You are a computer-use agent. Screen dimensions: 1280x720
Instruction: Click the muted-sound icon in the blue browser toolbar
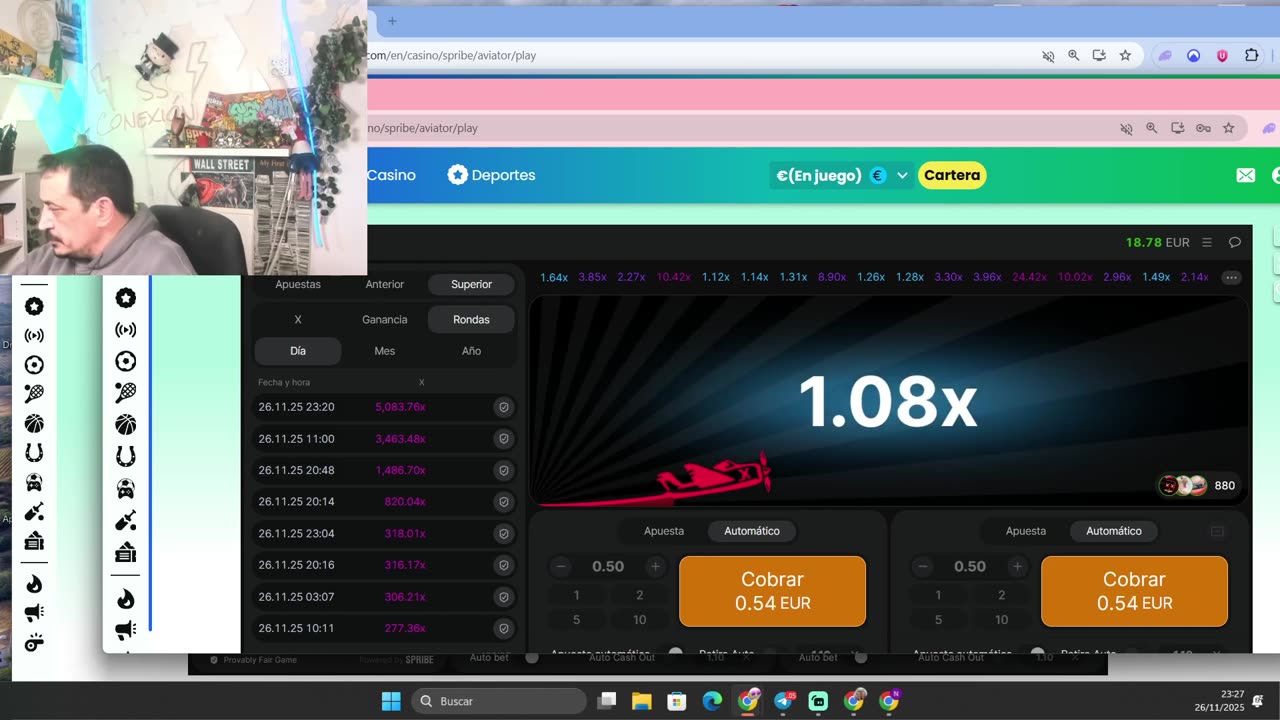tap(1048, 56)
